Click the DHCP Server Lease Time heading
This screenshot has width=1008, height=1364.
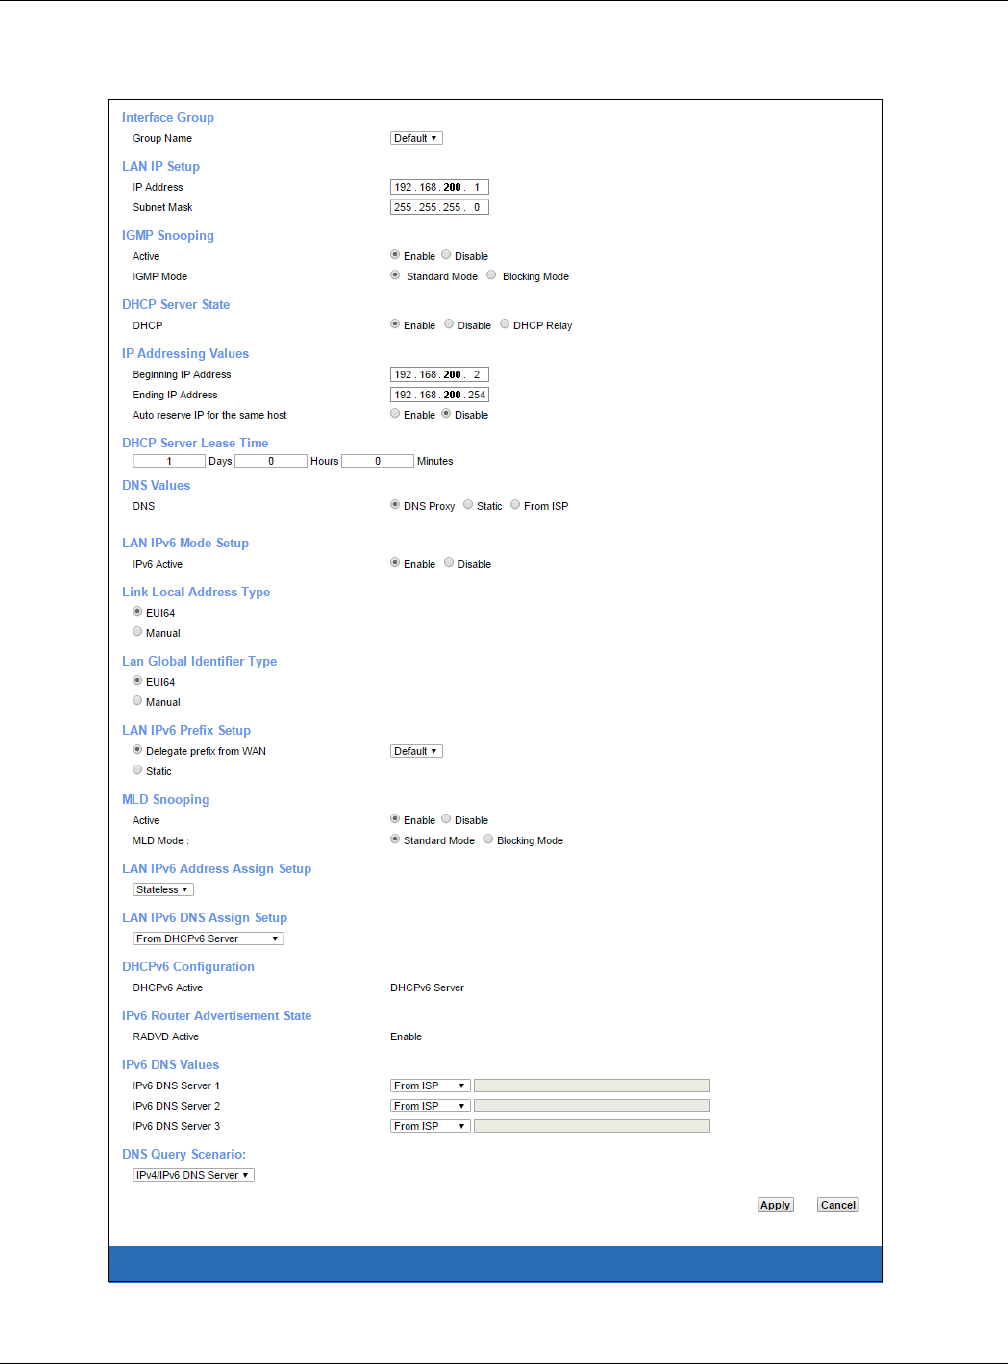tap(195, 442)
